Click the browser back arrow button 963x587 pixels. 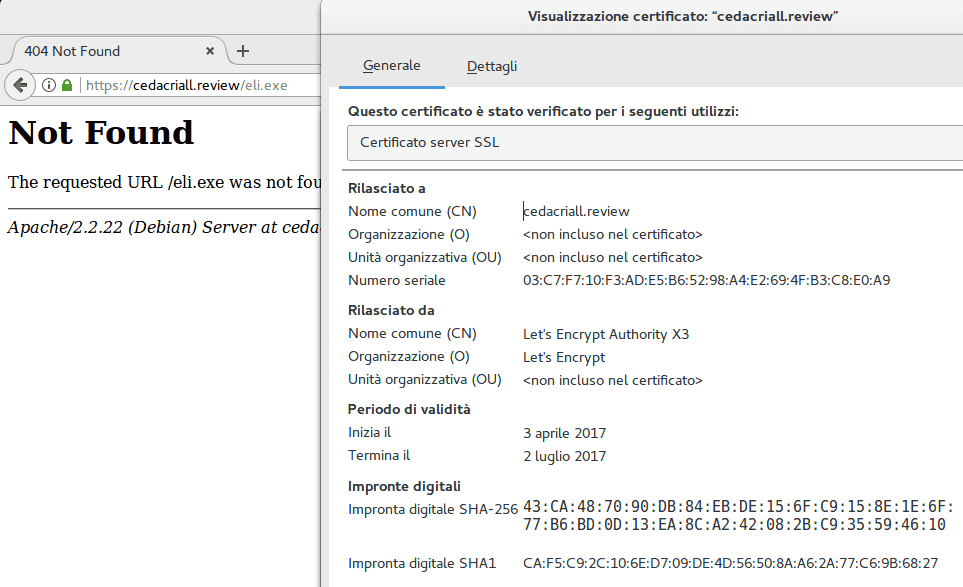[19, 85]
